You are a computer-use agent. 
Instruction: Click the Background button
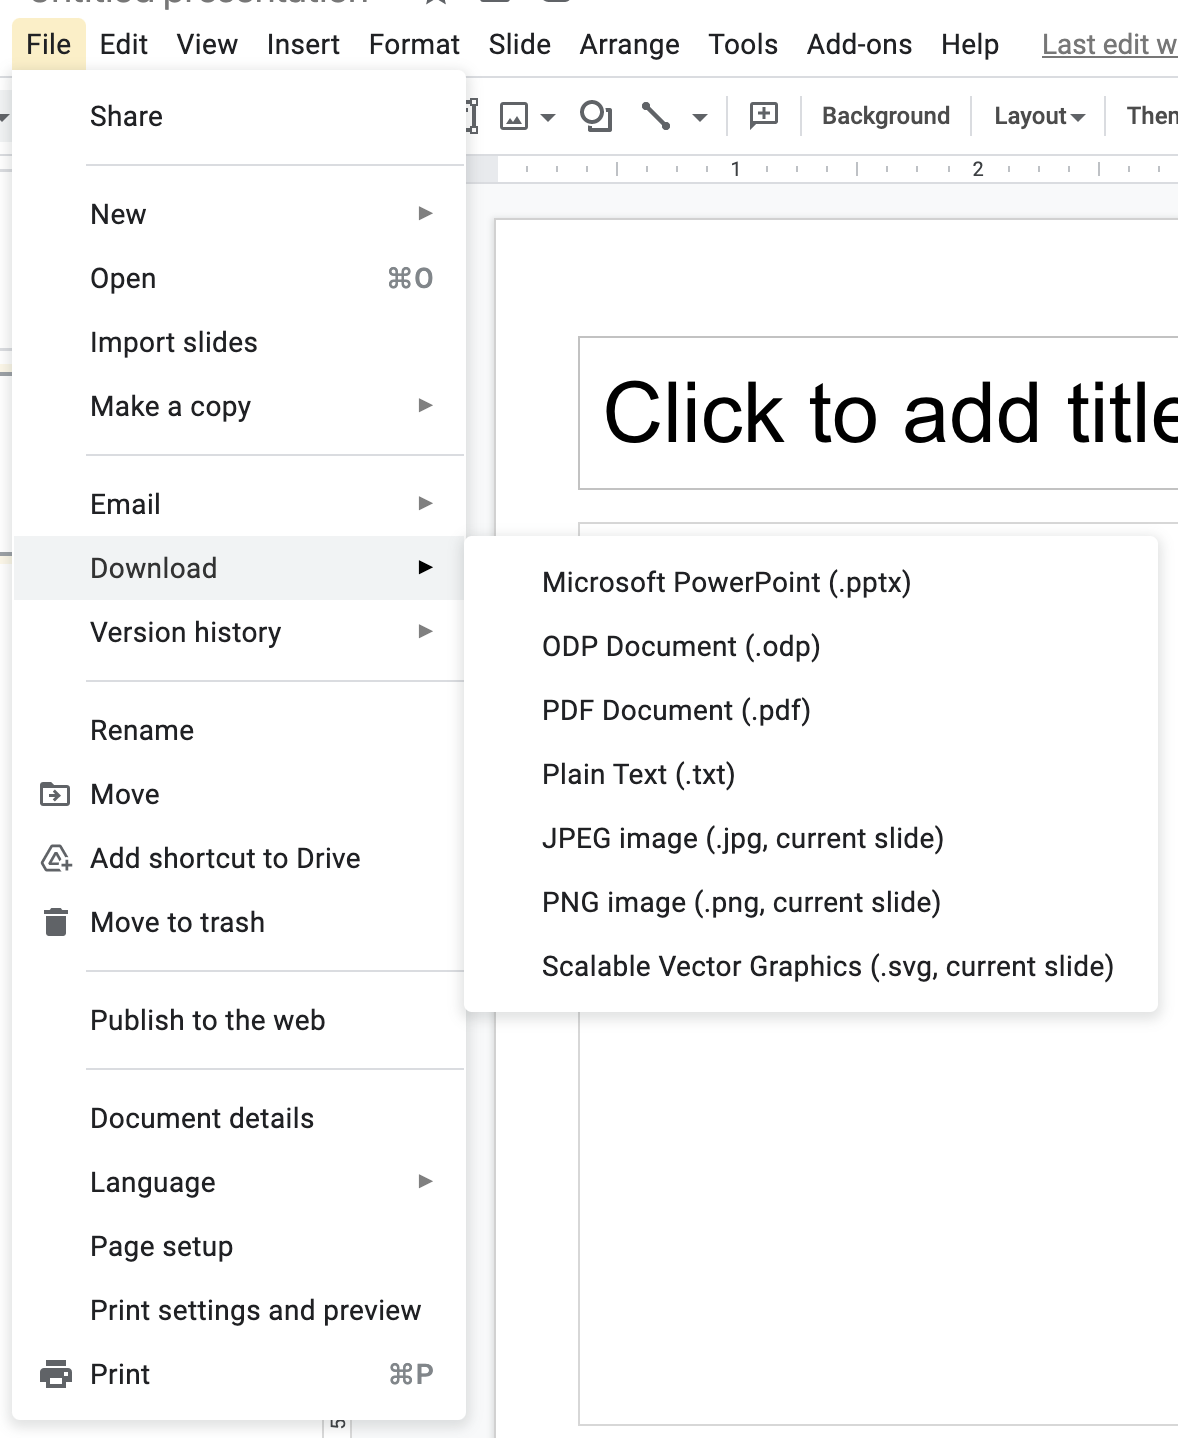coord(885,115)
